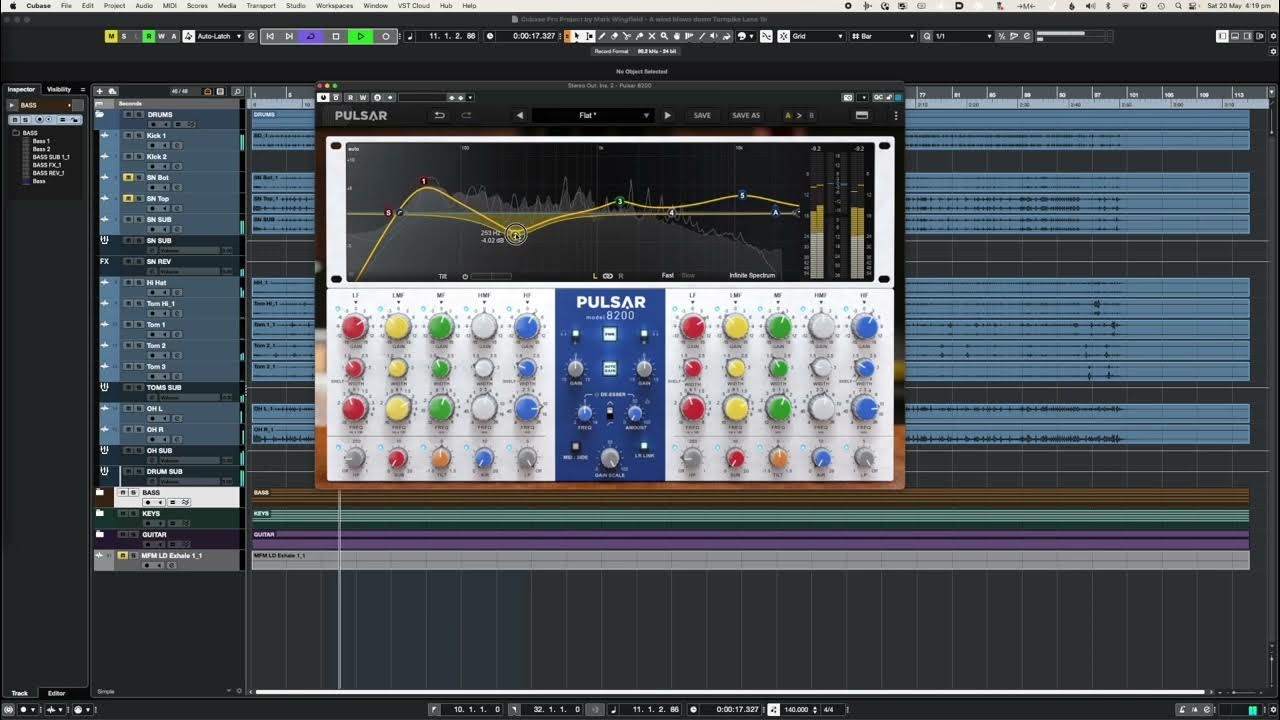Select green EQ band node 3

point(620,202)
